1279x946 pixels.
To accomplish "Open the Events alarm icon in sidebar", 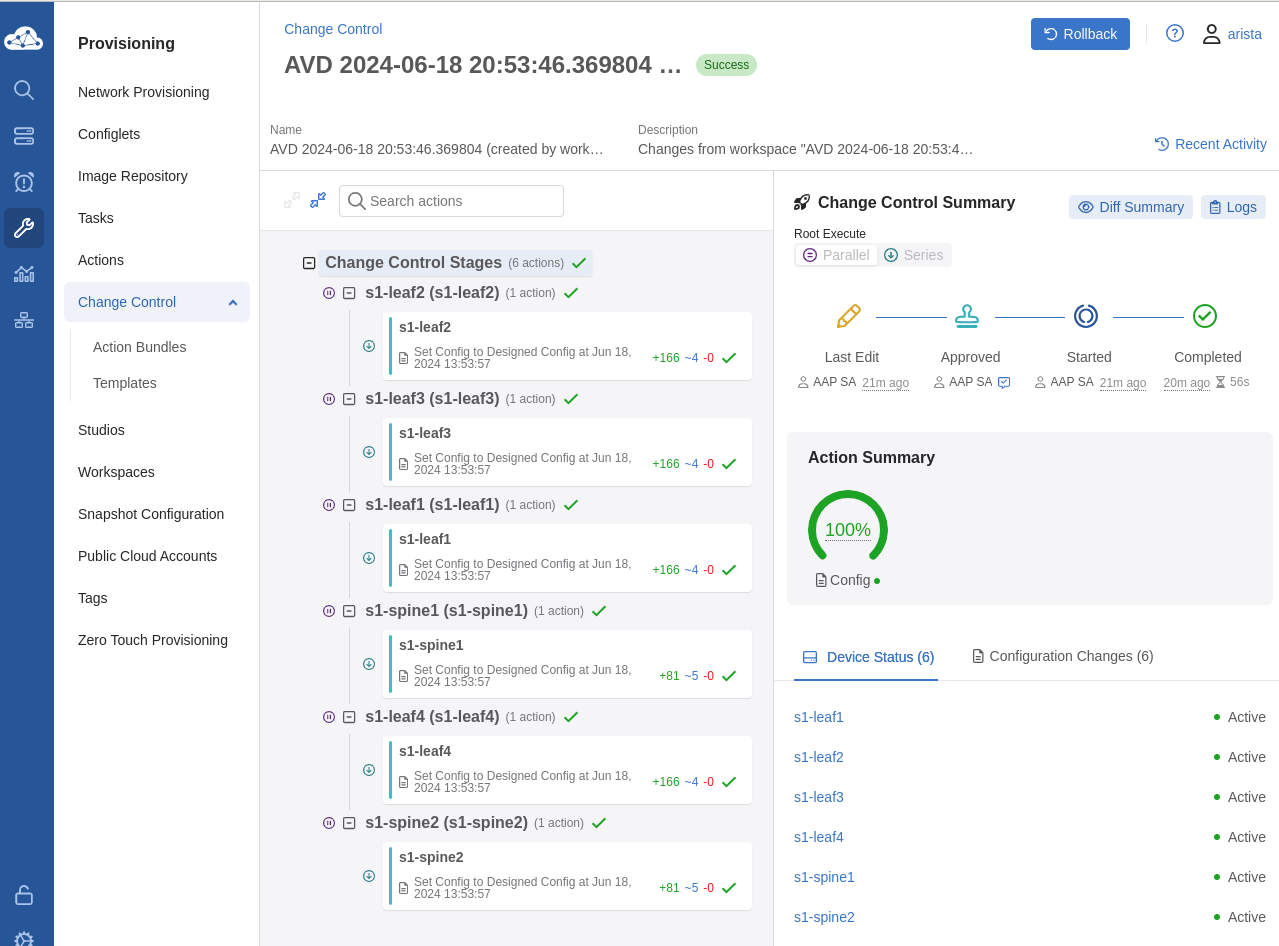I will 24,182.
